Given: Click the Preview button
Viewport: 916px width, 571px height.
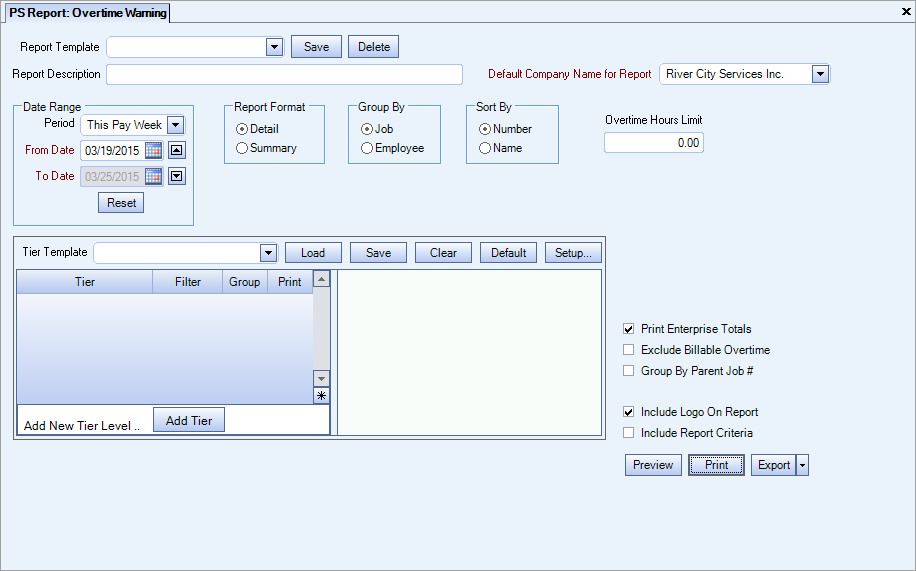Looking at the screenshot, I should 653,465.
